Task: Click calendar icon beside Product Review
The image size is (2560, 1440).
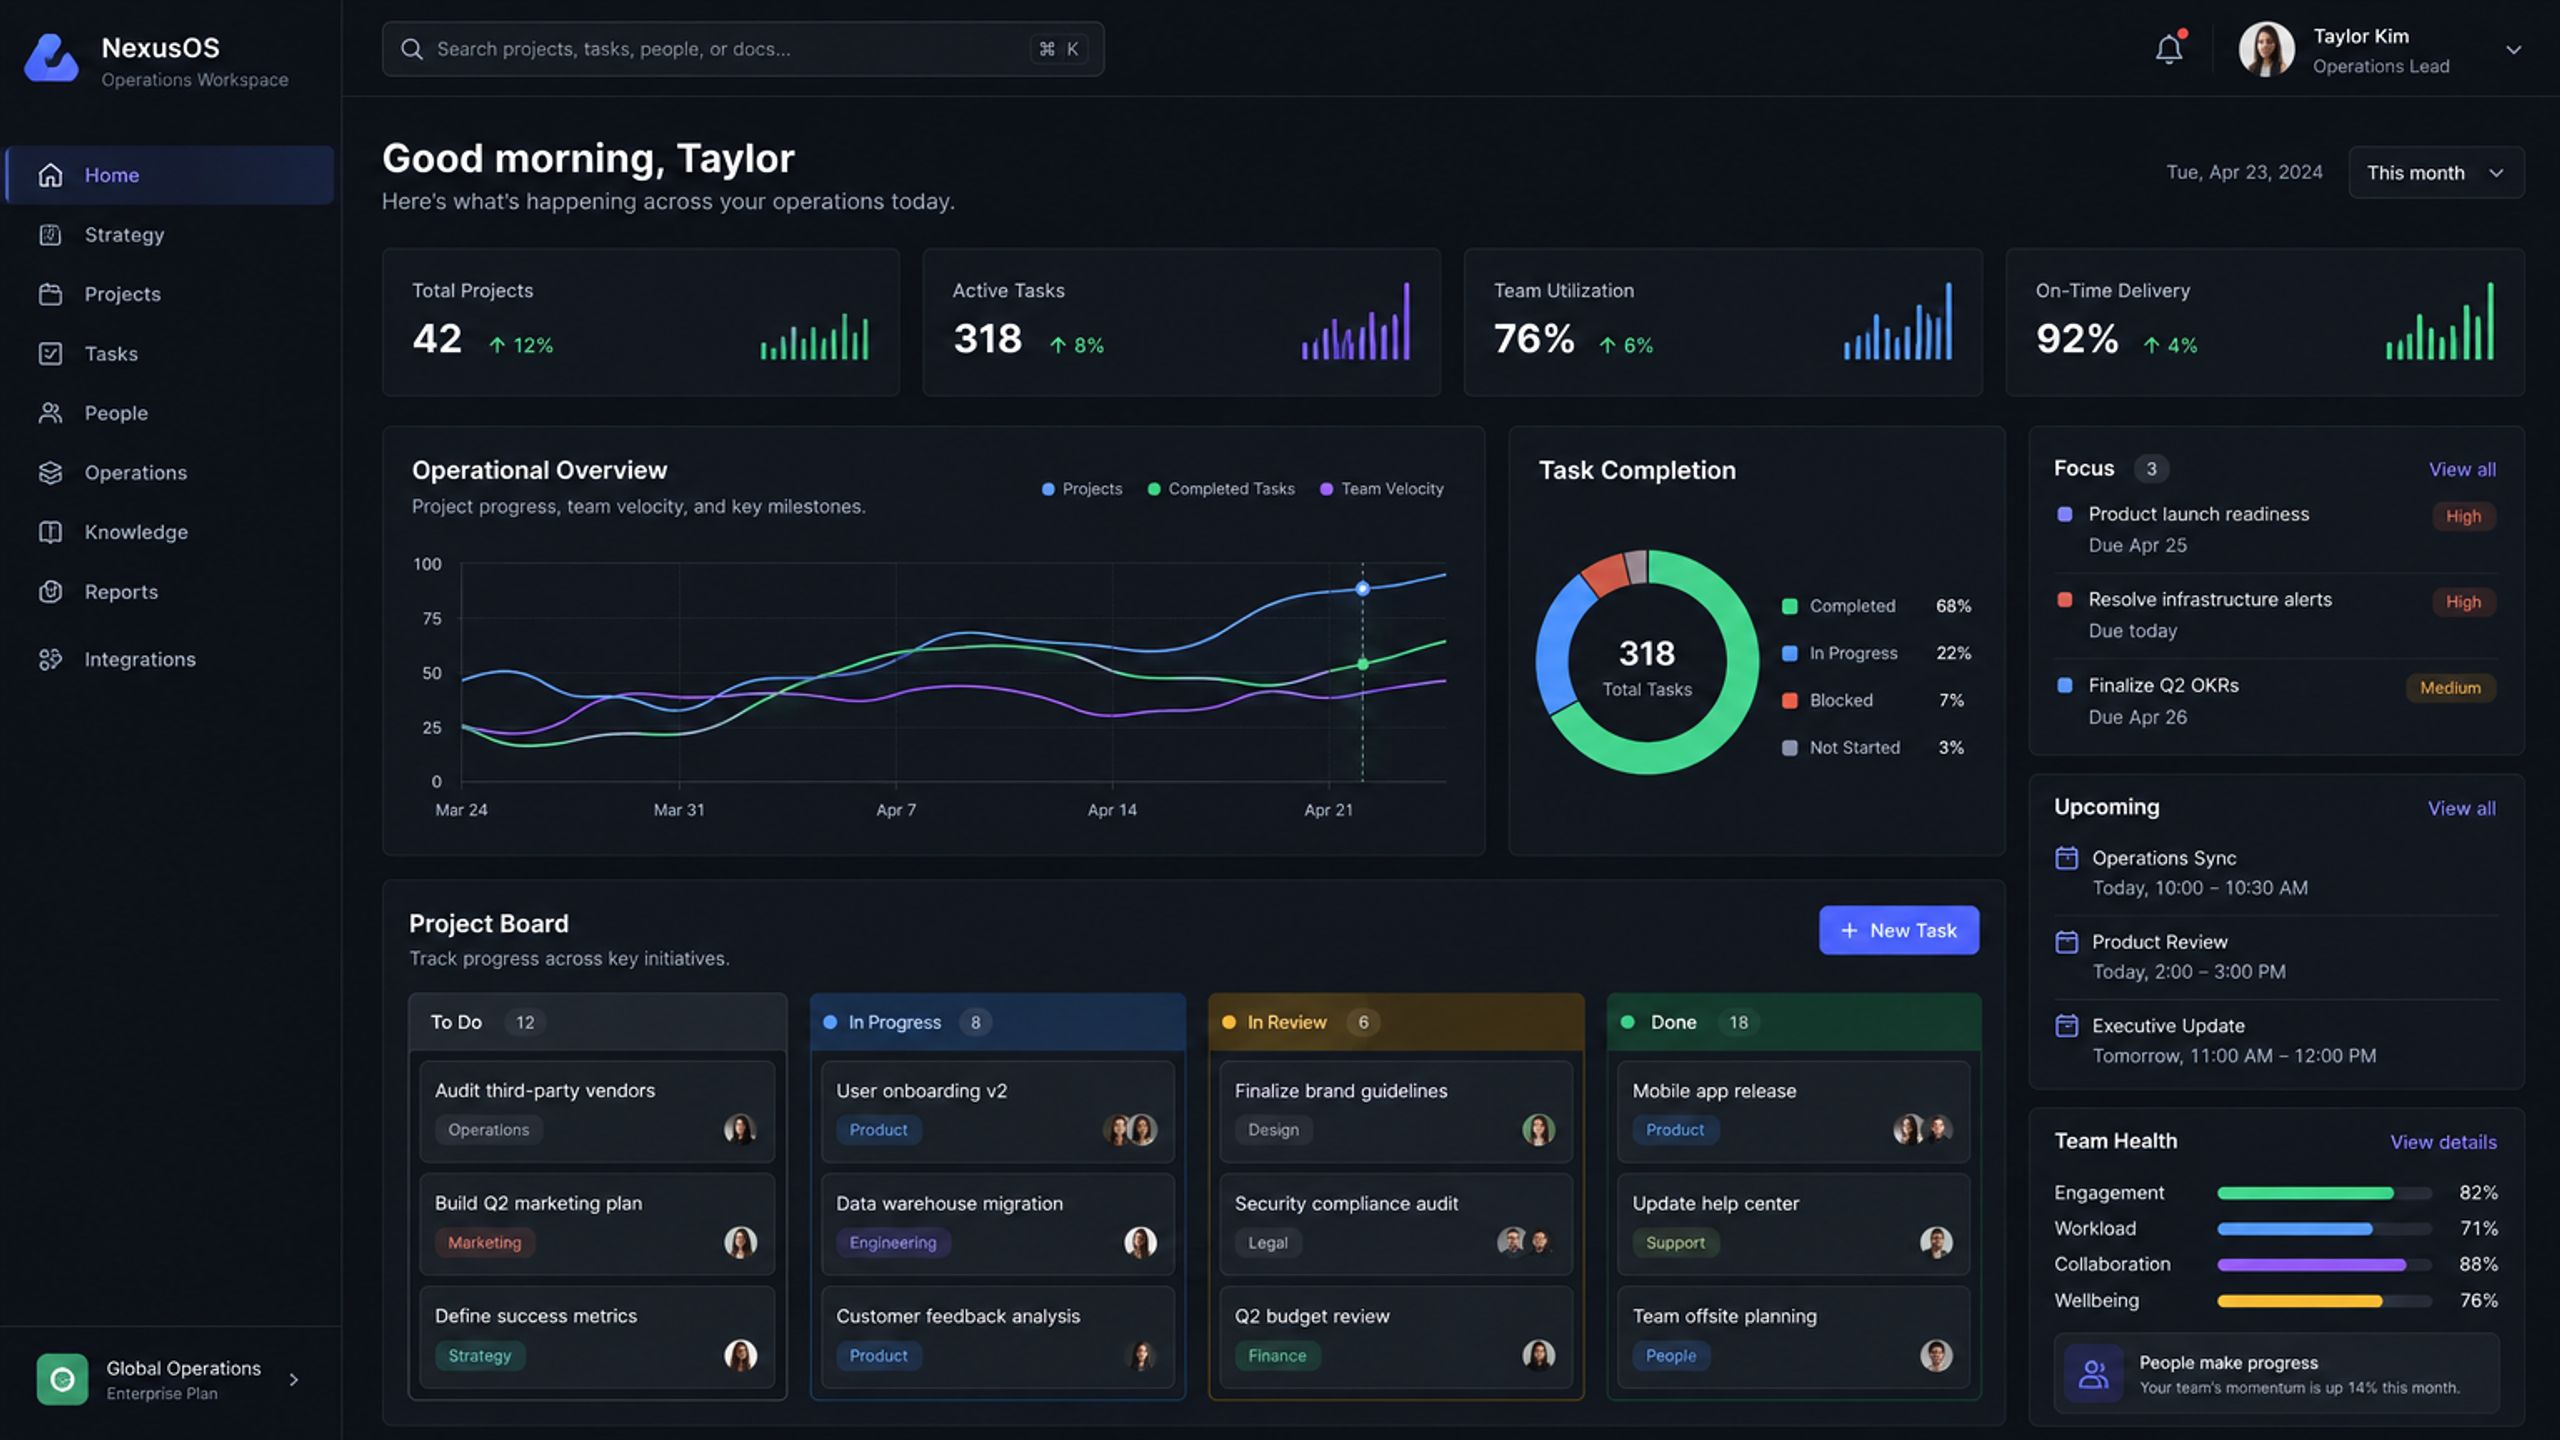Action: coord(2066,942)
